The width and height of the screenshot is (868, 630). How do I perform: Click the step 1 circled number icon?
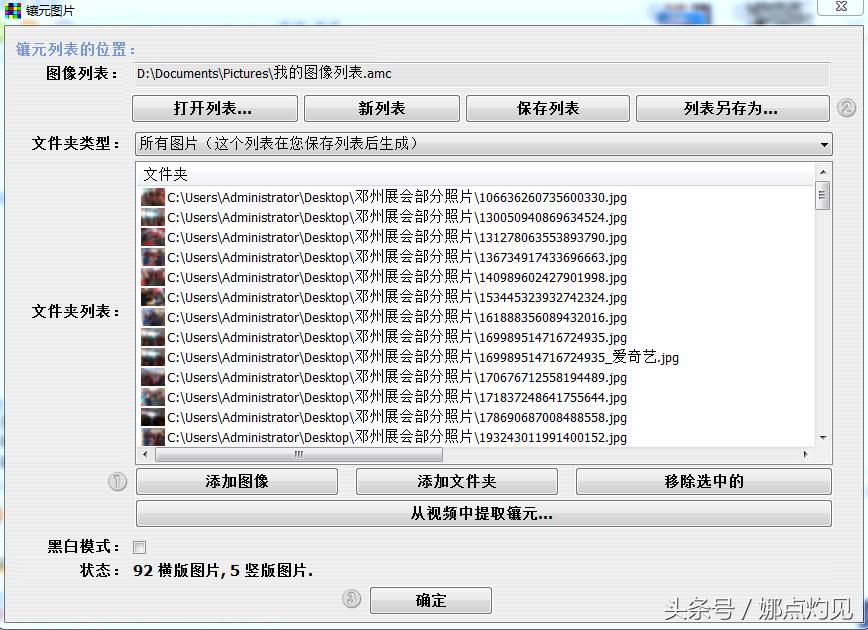[118, 482]
